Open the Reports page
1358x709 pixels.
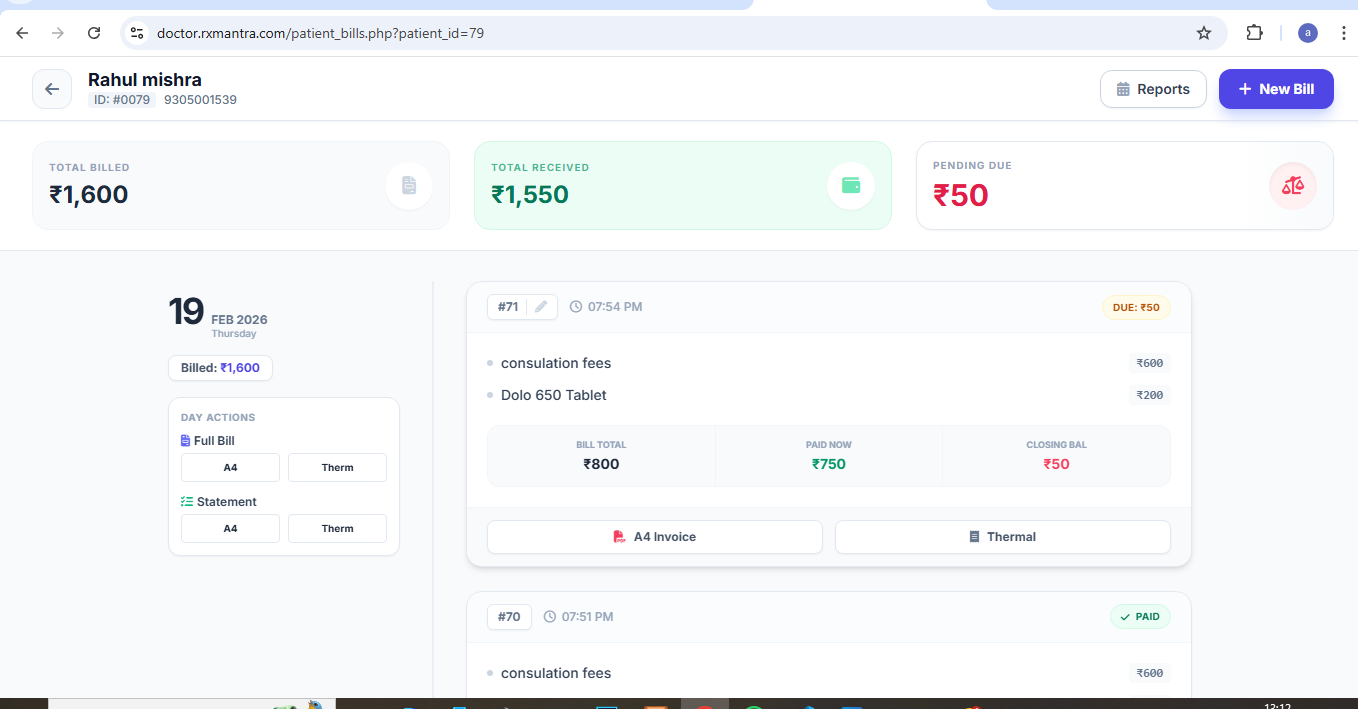(x=1153, y=89)
